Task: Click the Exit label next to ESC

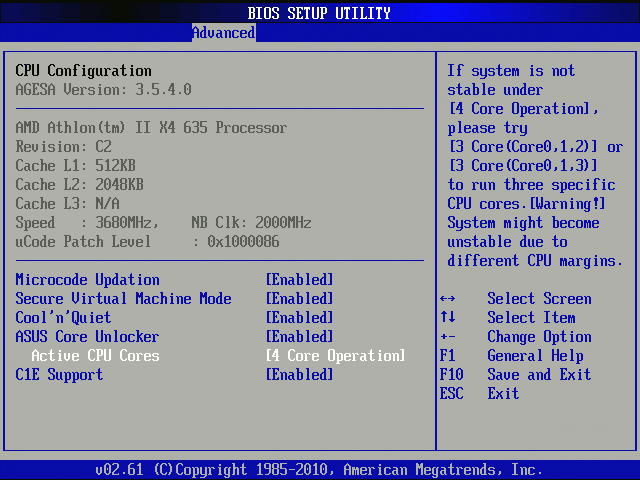Action: 503,393
